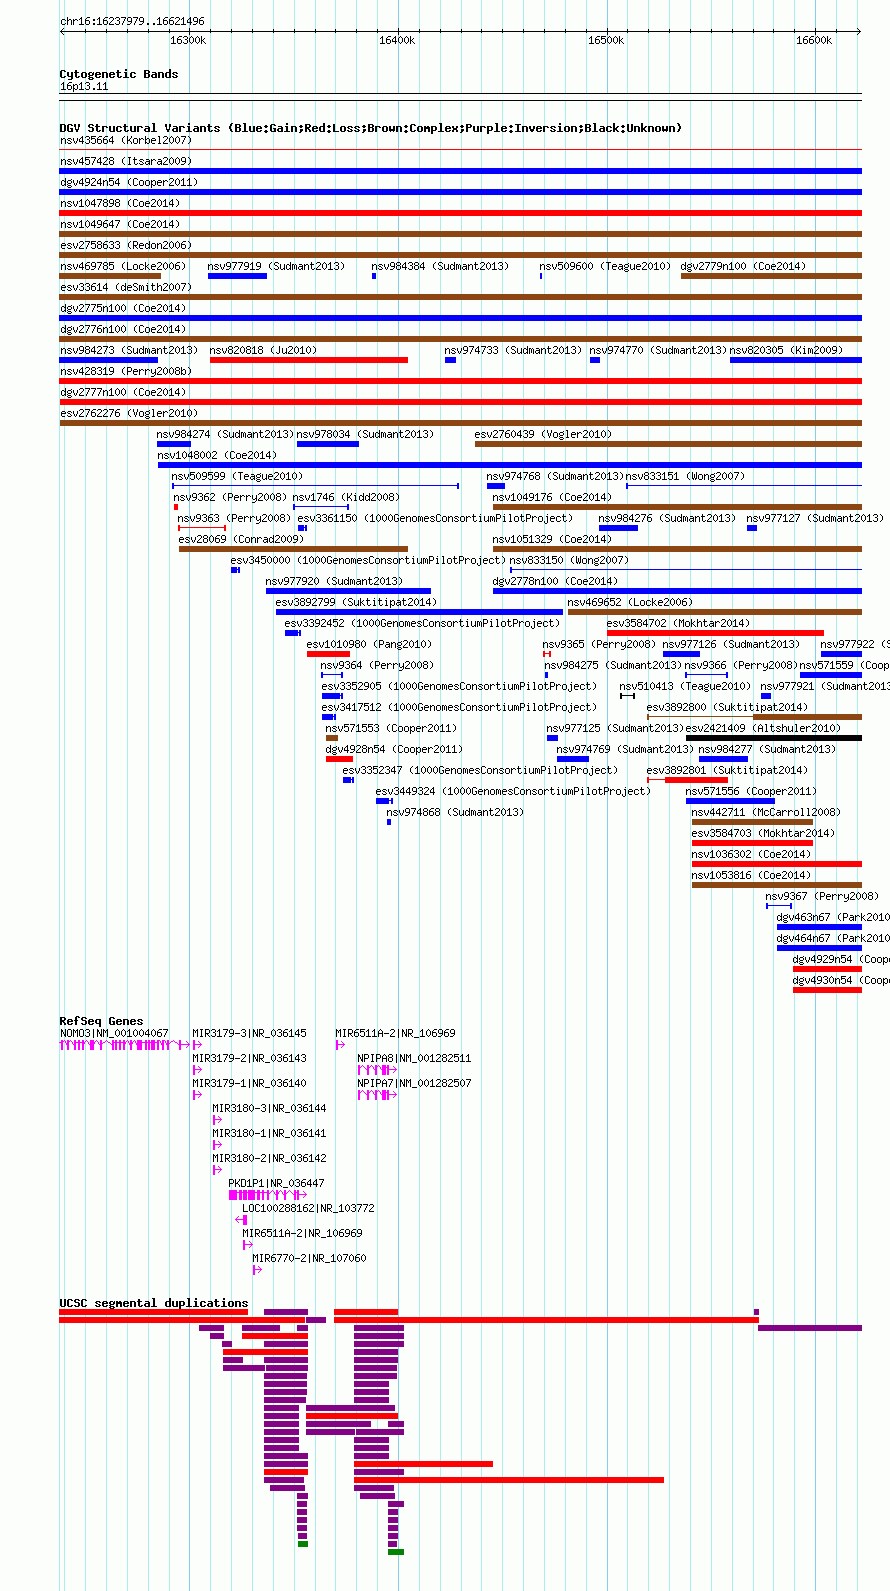Screen dimensions: 890x1591
Task: Select the MIR3180-2|NR_036142 gene label
Action: pyautogui.click(x=270, y=1158)
